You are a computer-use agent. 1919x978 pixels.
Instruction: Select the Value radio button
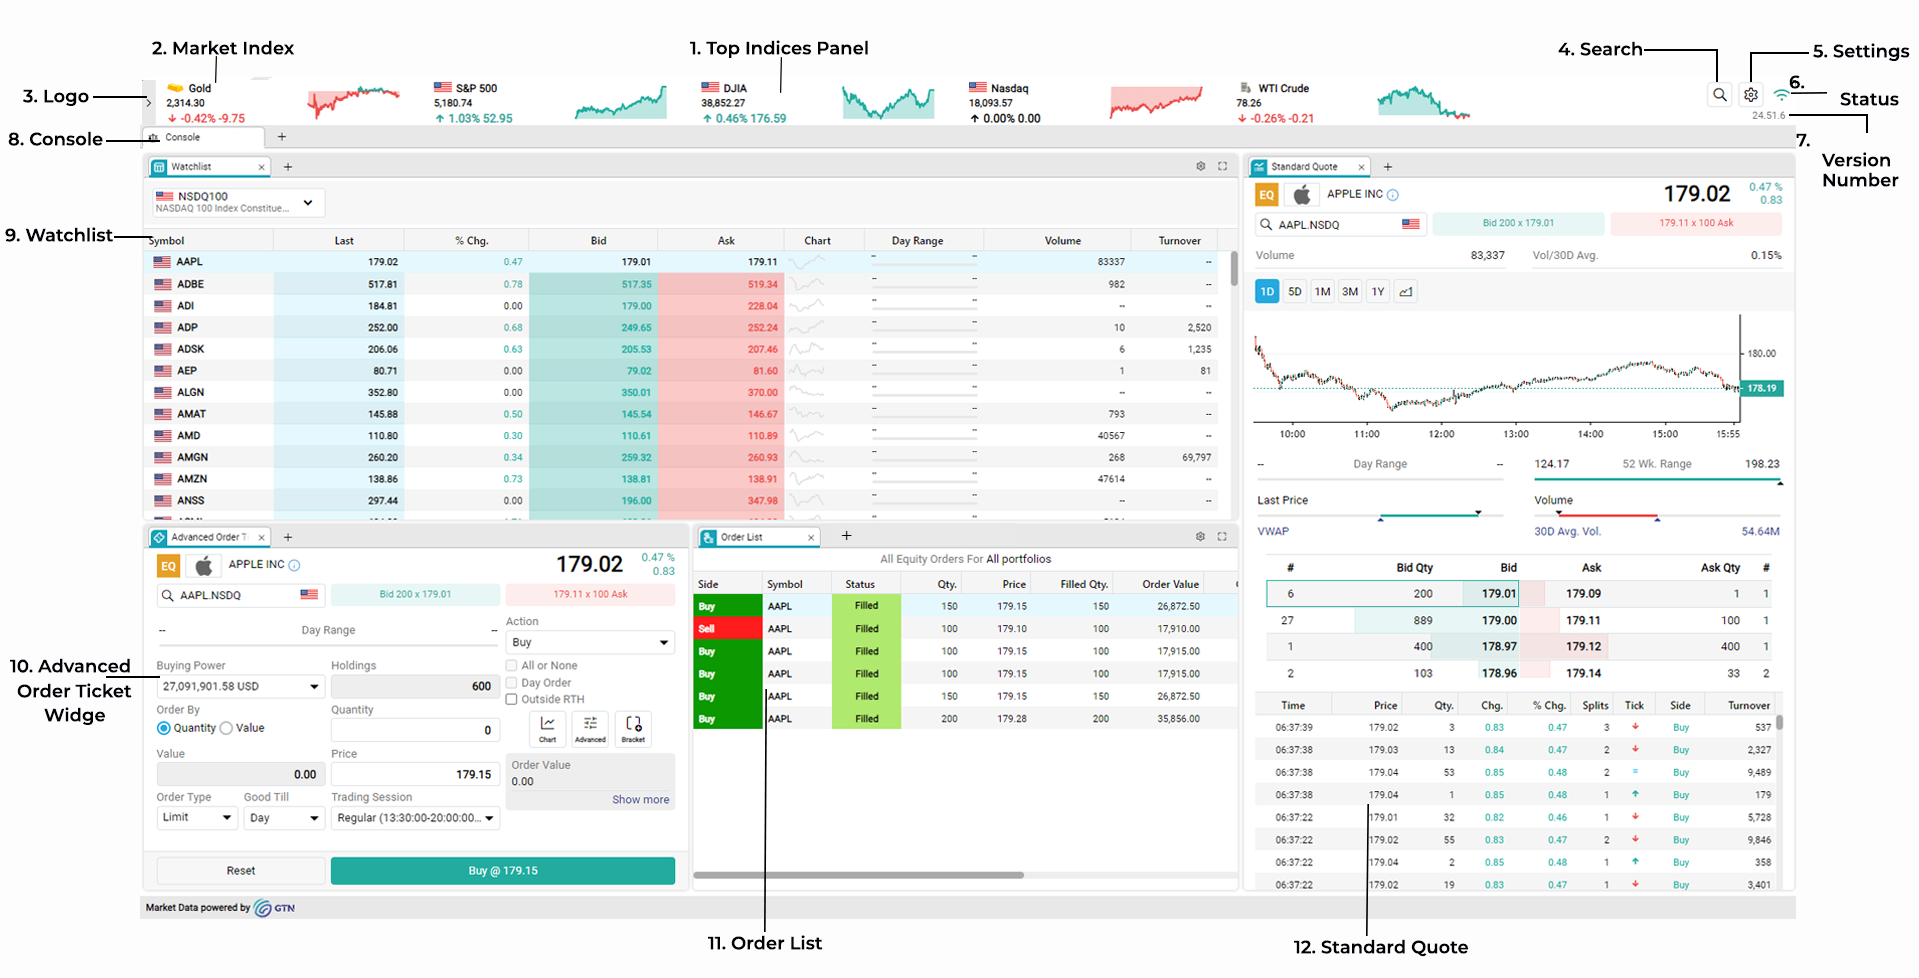click(x=227, y=729)
